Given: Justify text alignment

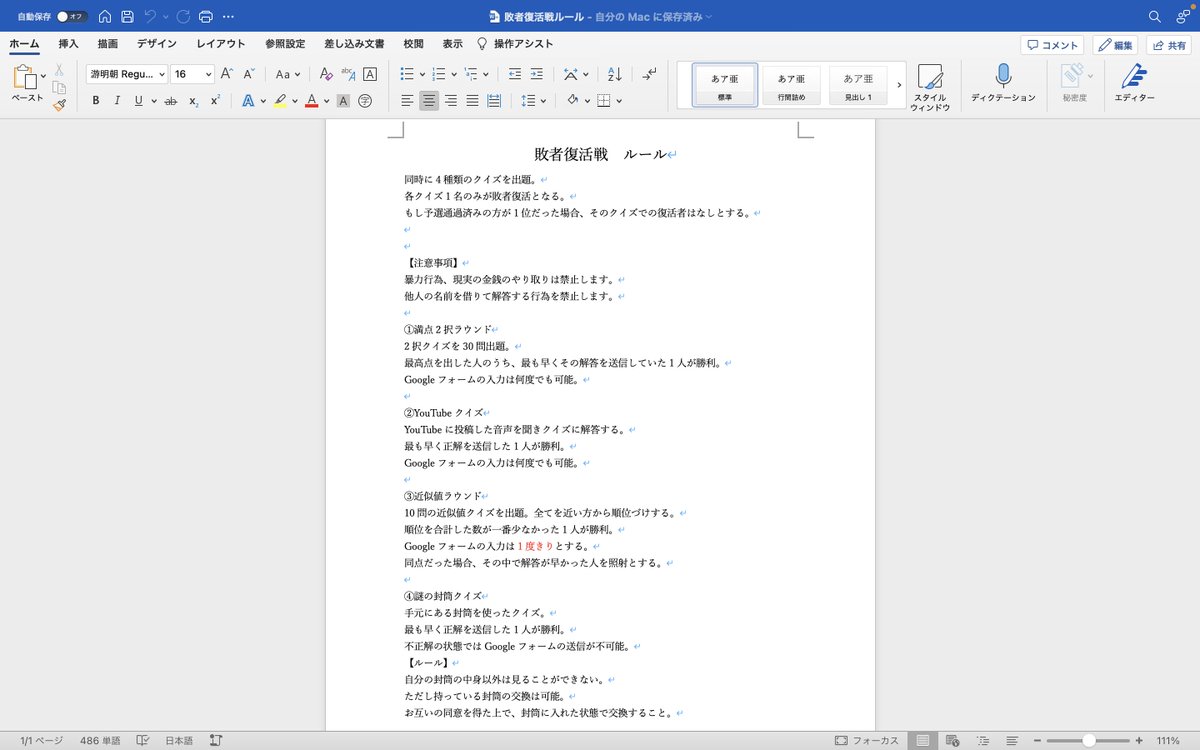Looking at the screenshot, I should (472, 101).
